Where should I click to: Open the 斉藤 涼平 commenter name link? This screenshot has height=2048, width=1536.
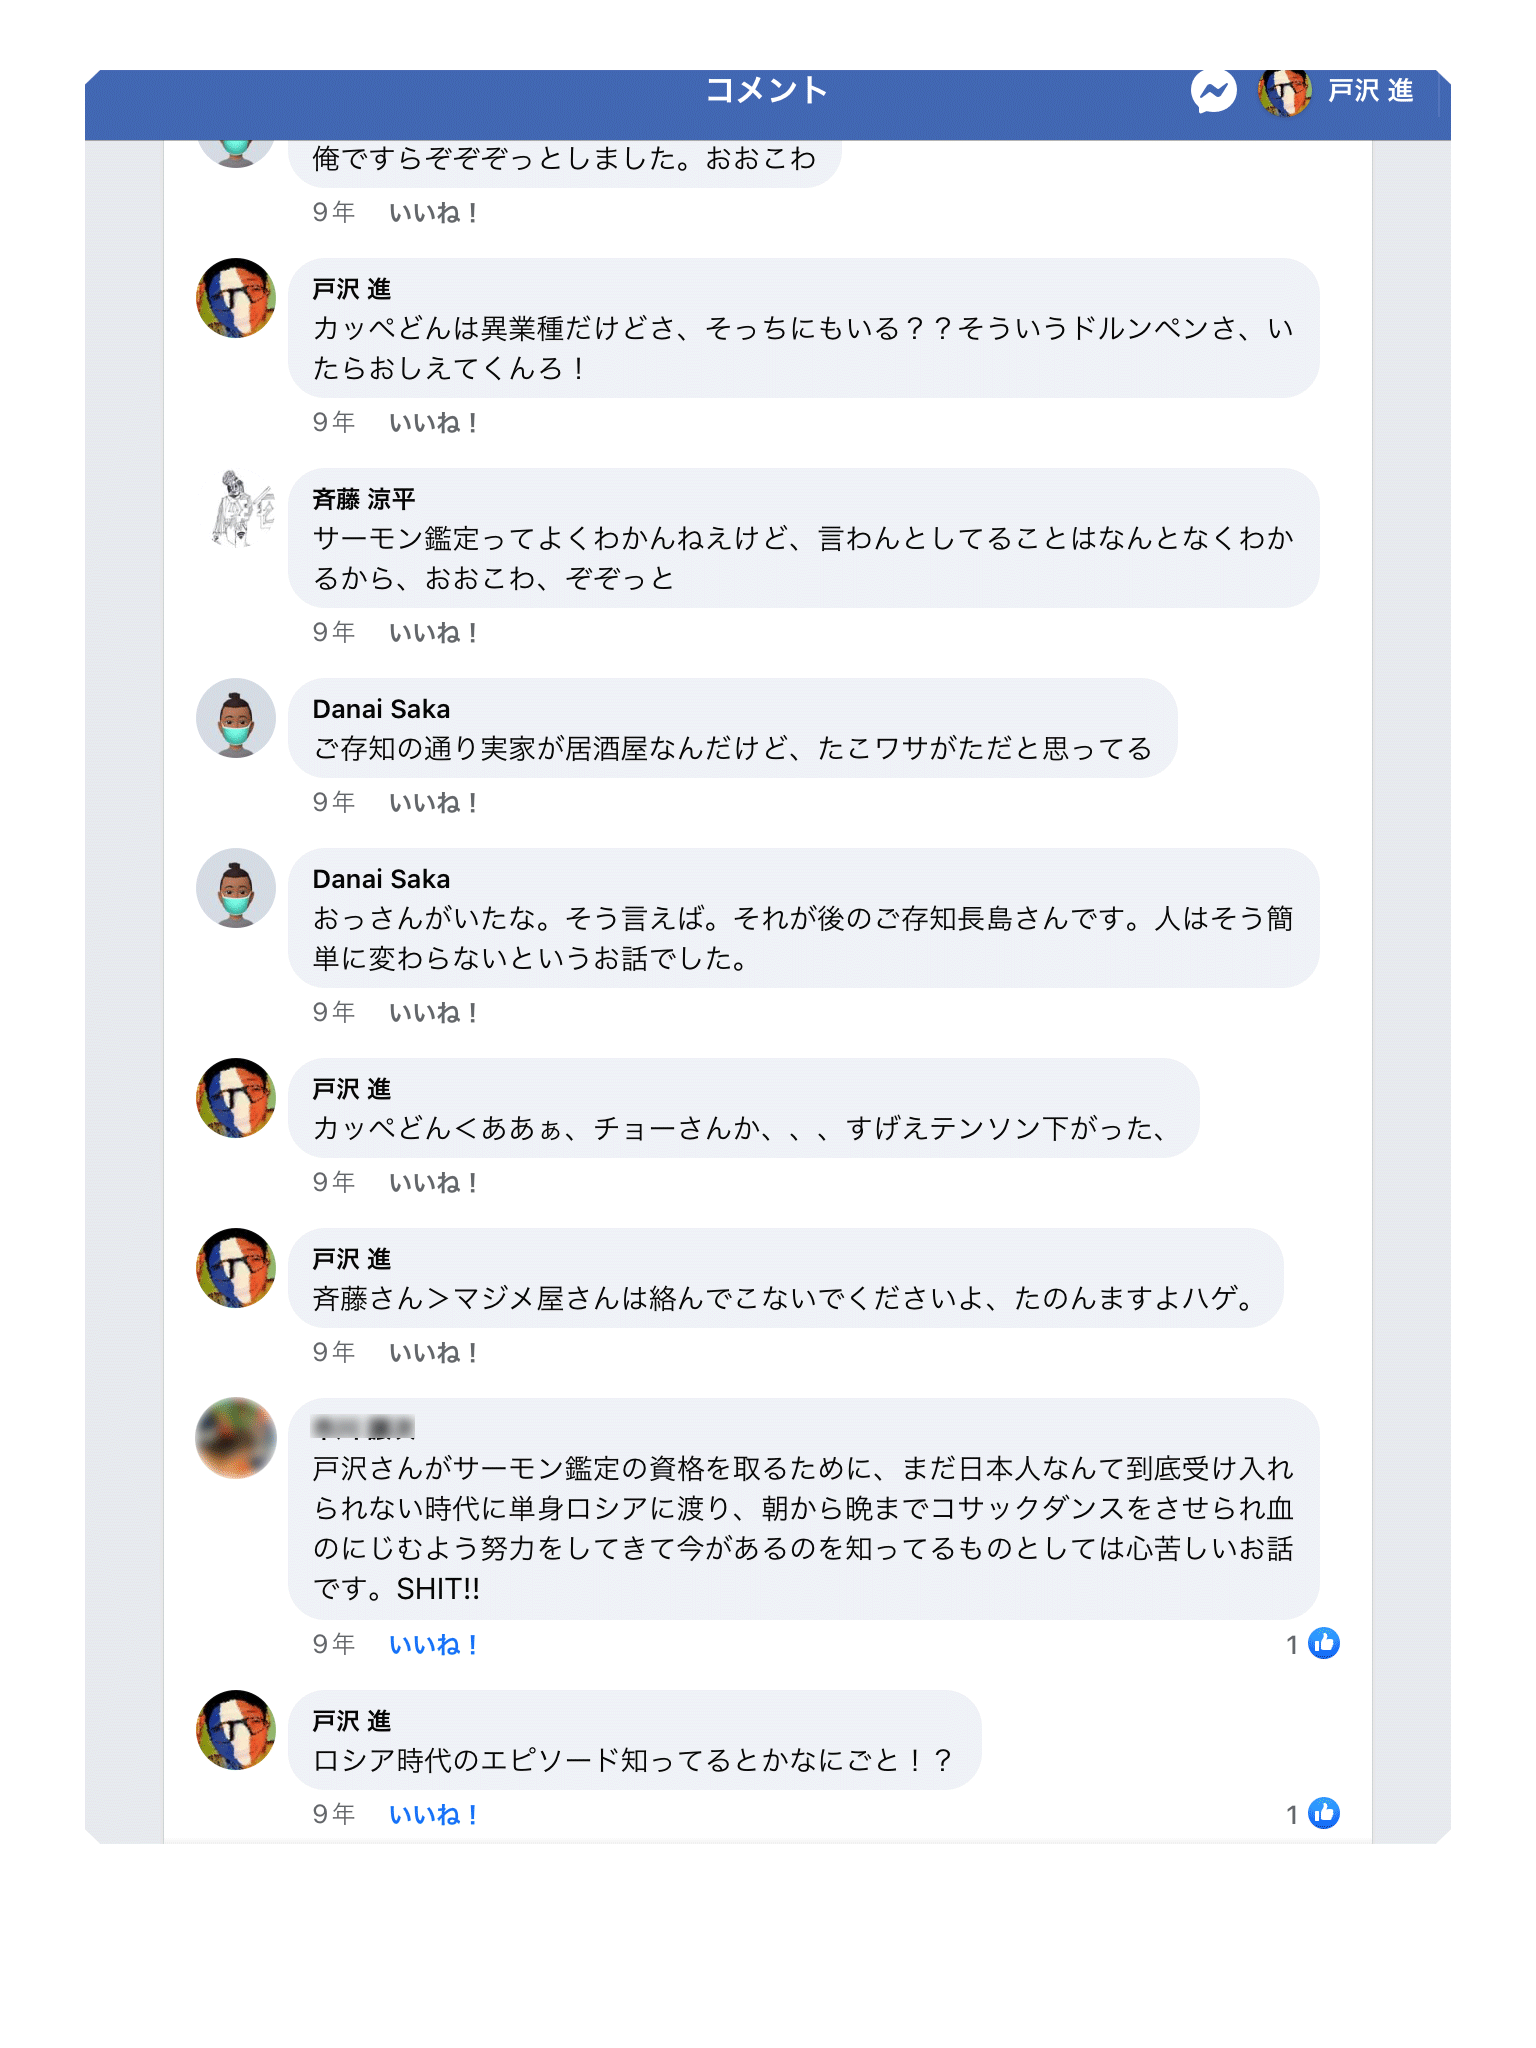click(x=363, y=499)
